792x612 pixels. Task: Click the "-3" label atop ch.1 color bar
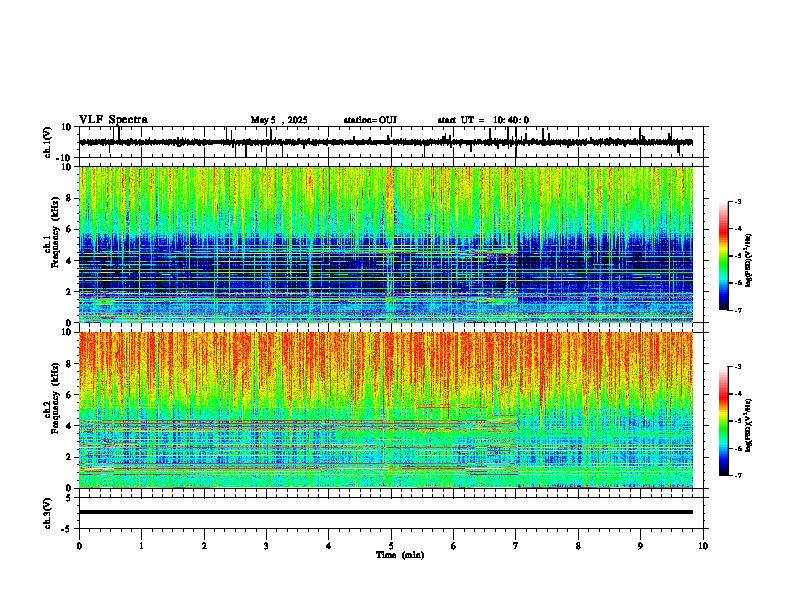[x=737, y=201]
